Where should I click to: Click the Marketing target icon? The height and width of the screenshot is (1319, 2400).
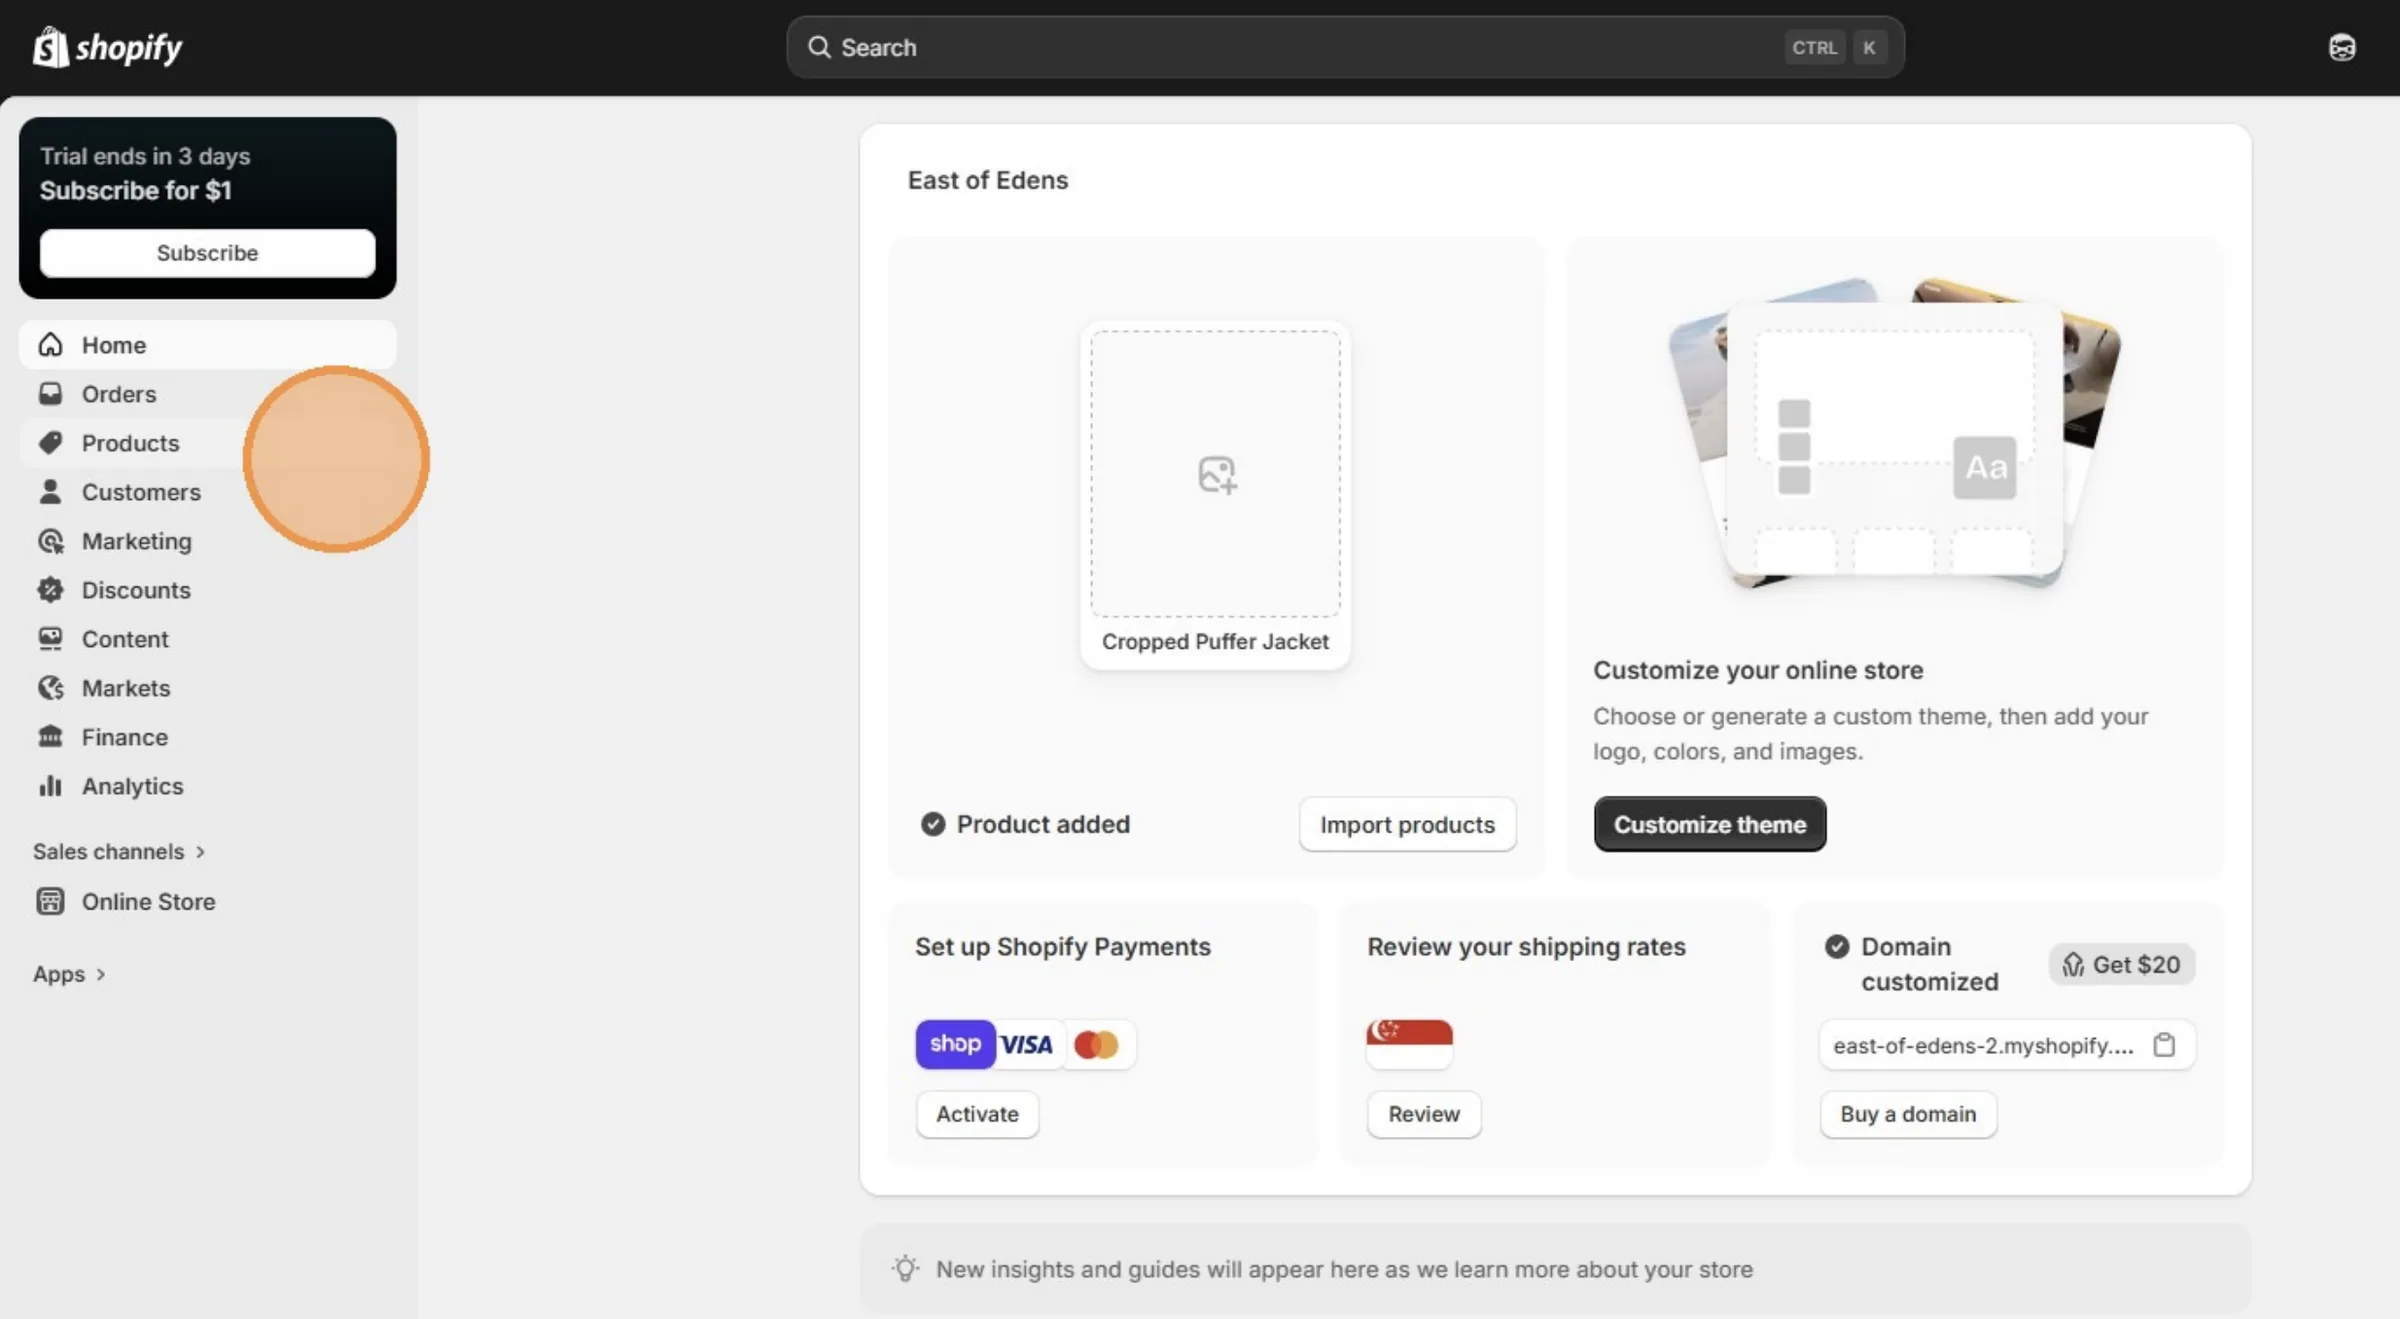click(x=50, y=541)
